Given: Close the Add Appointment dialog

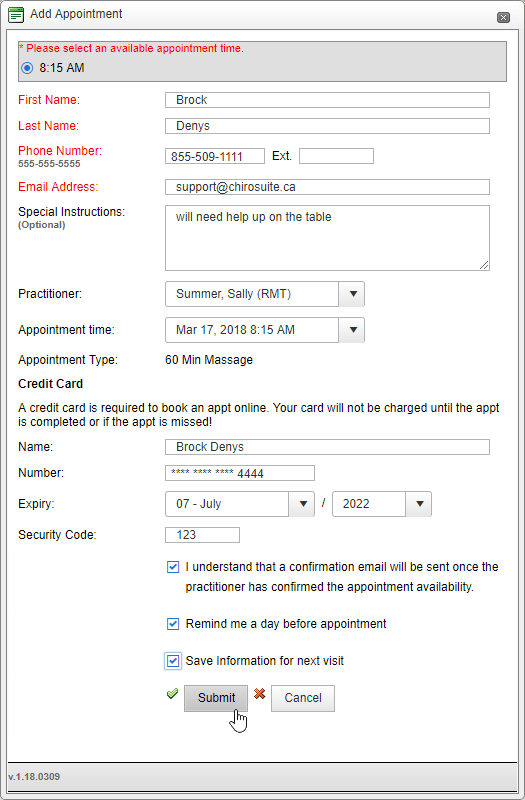Looking at the screenshot, I should point(503,17).
